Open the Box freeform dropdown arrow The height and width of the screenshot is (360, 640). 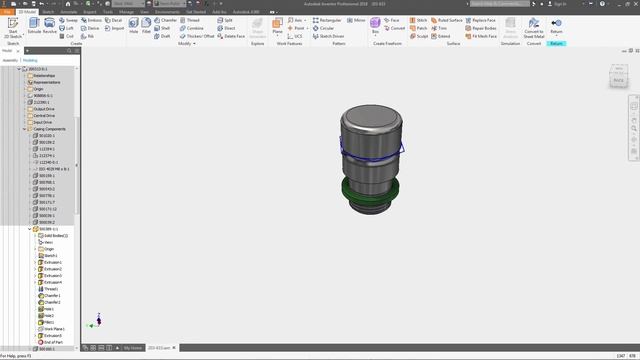[x=375, y=36]
